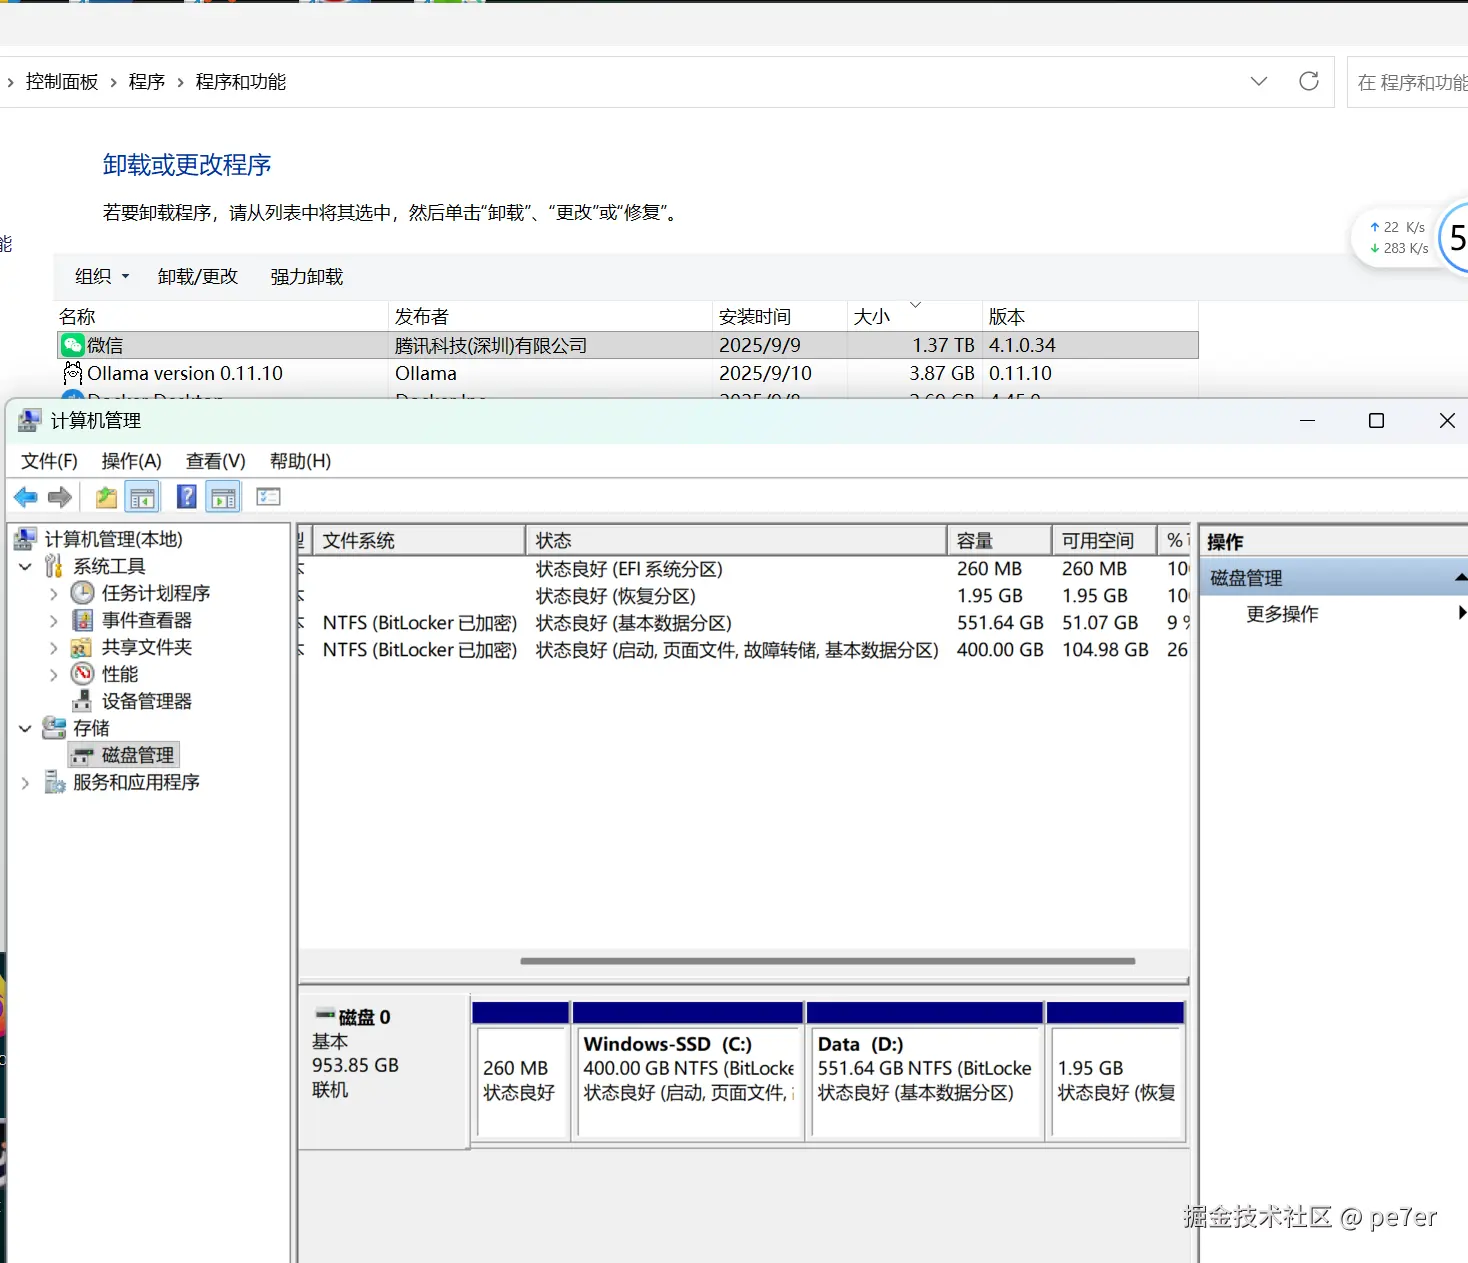
Task: Open the 操作(A) menu
Action: [131, 461]
